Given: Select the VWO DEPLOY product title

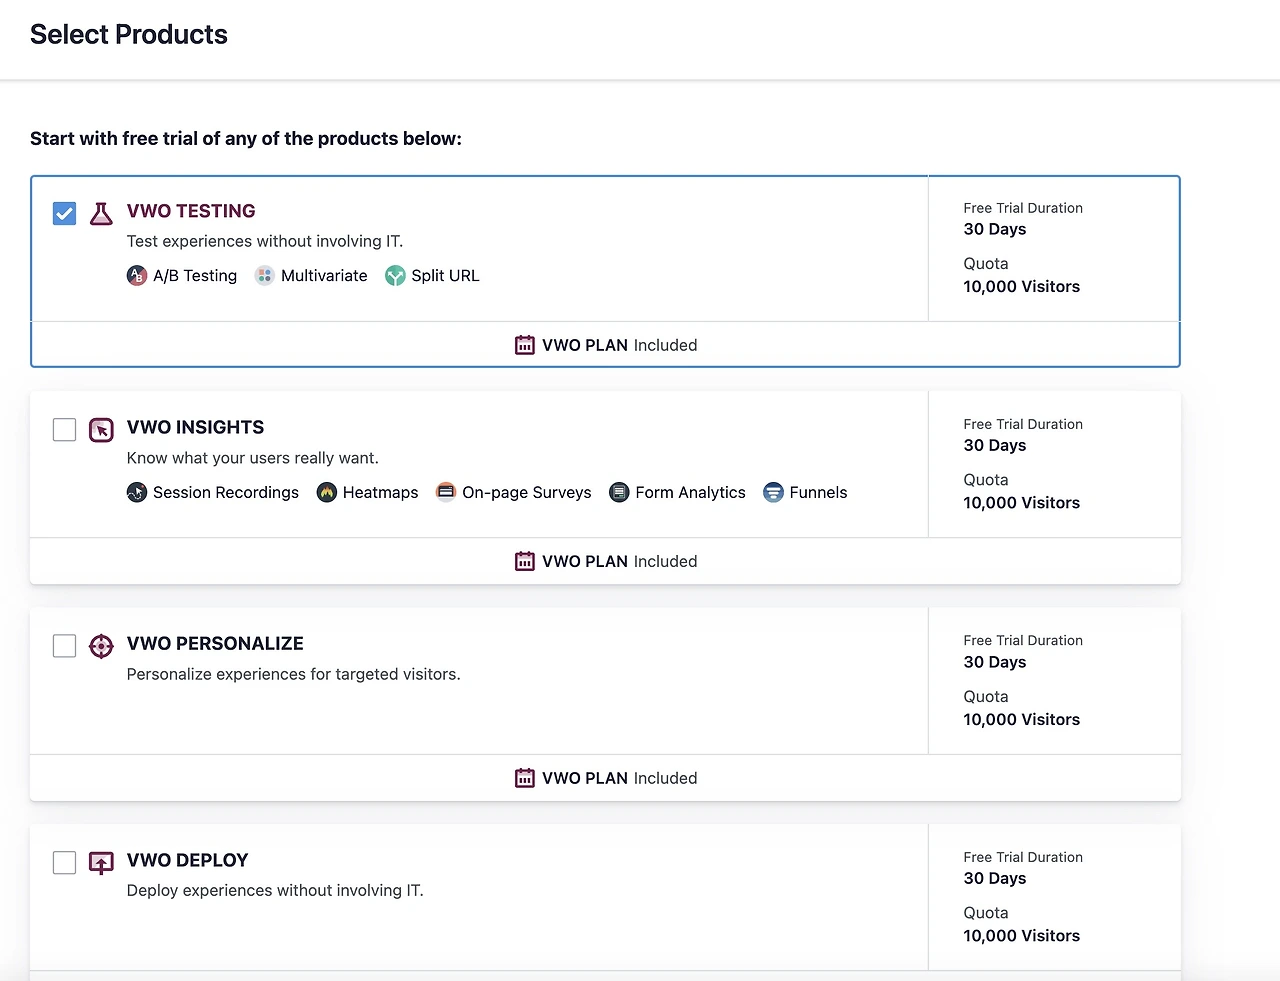Looking at the screenshot, I should (187, 860).
